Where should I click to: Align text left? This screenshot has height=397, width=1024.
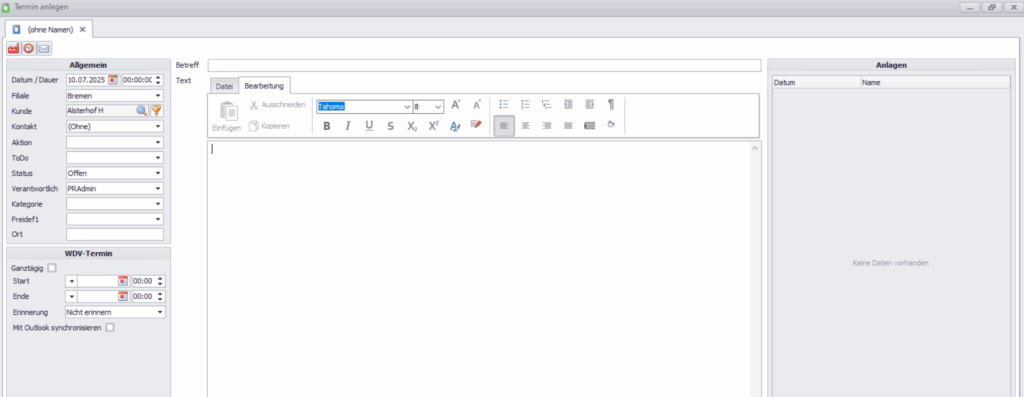pos(504,125)
